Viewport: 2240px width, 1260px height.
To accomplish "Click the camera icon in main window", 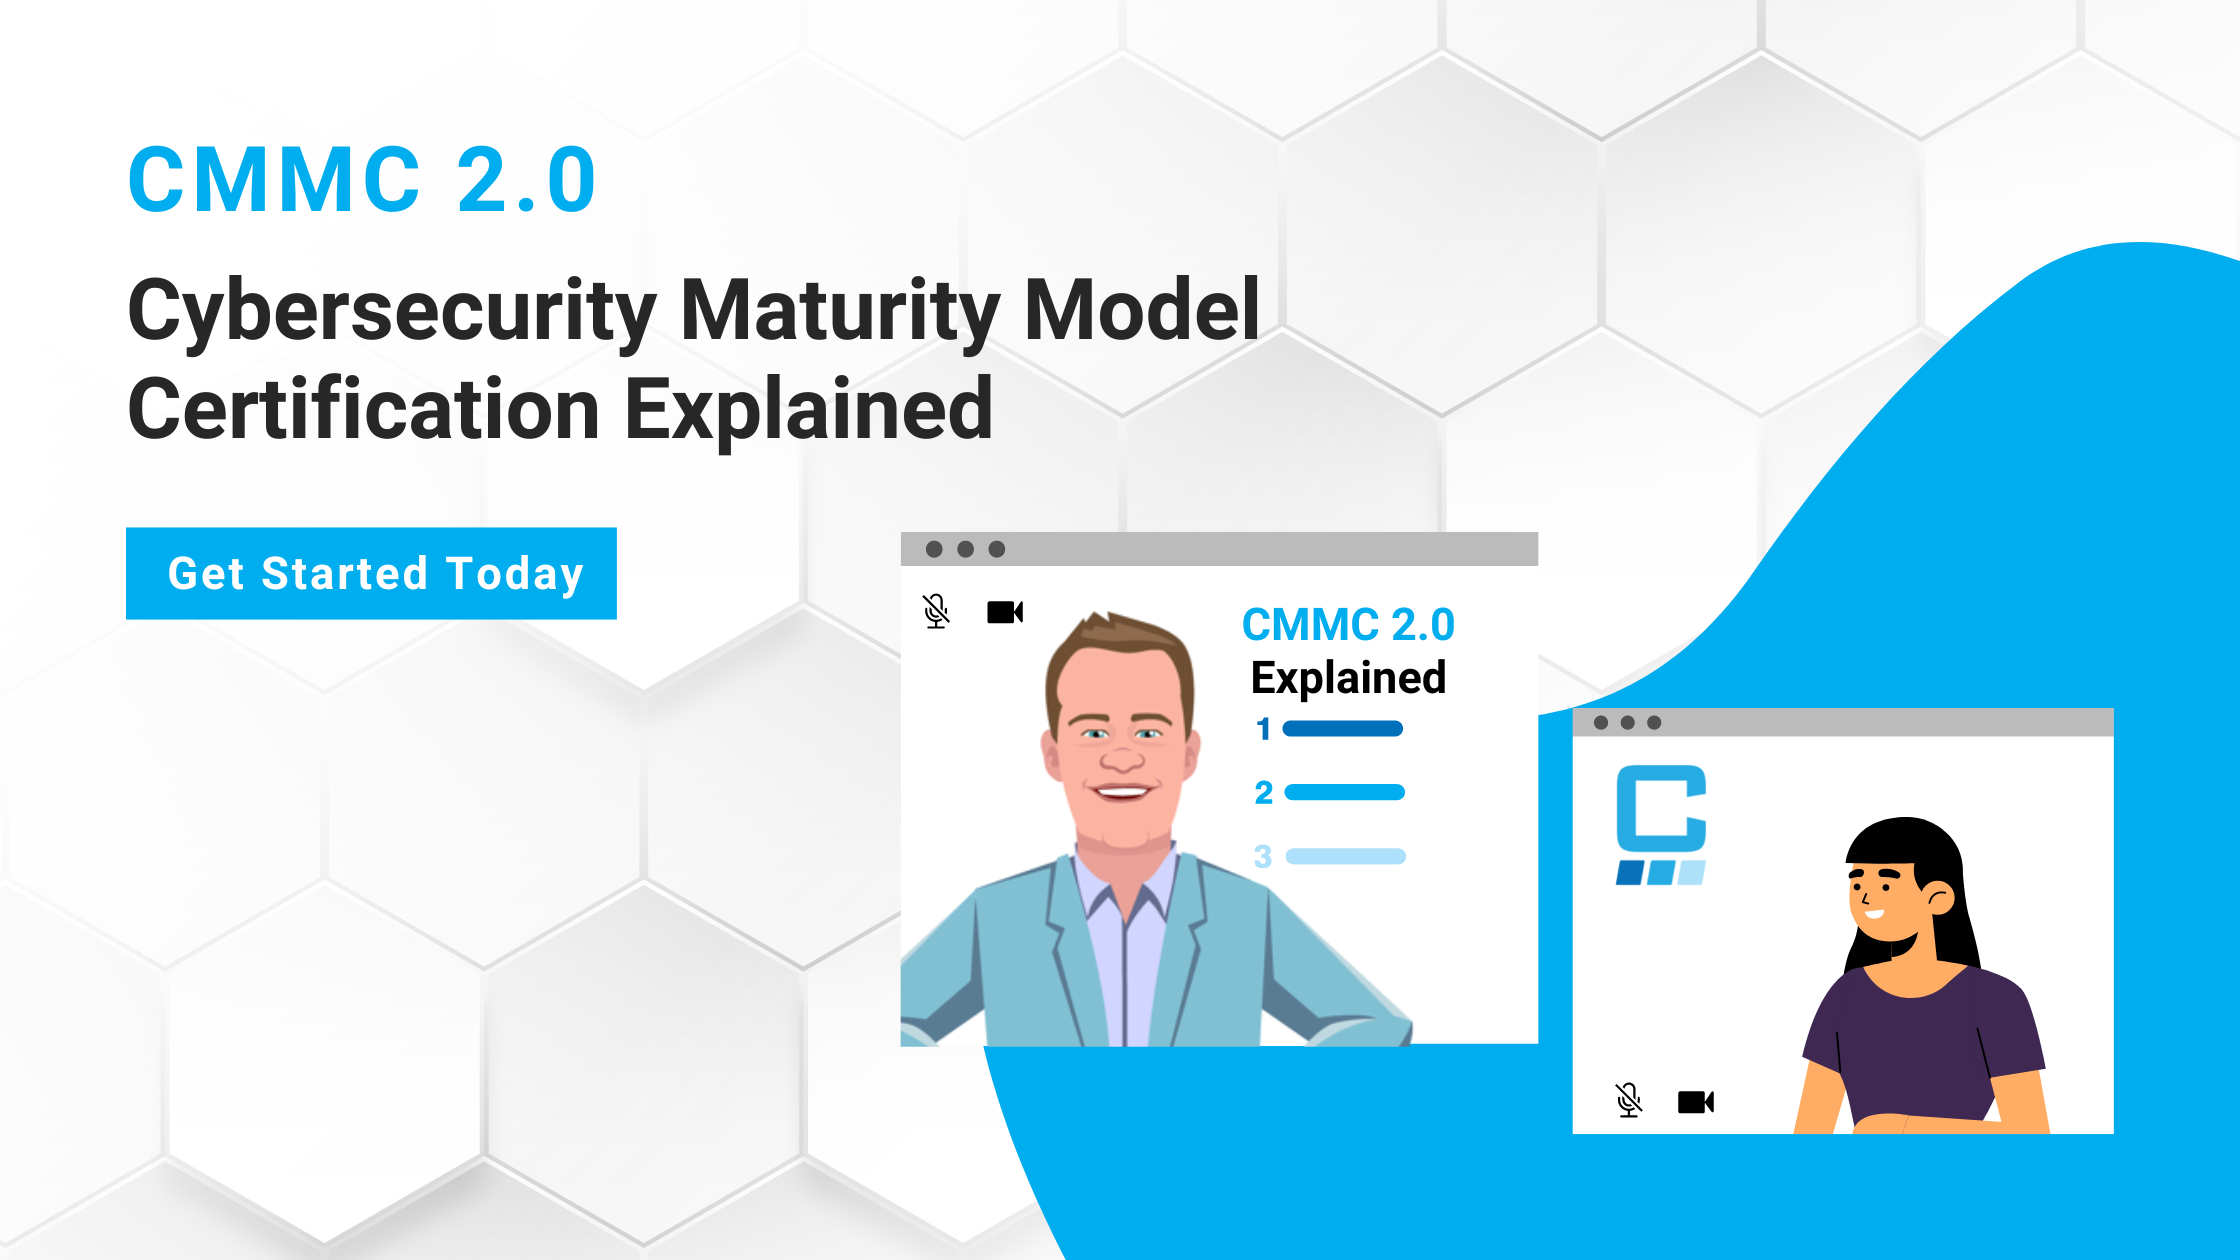I will (1003, 611).
